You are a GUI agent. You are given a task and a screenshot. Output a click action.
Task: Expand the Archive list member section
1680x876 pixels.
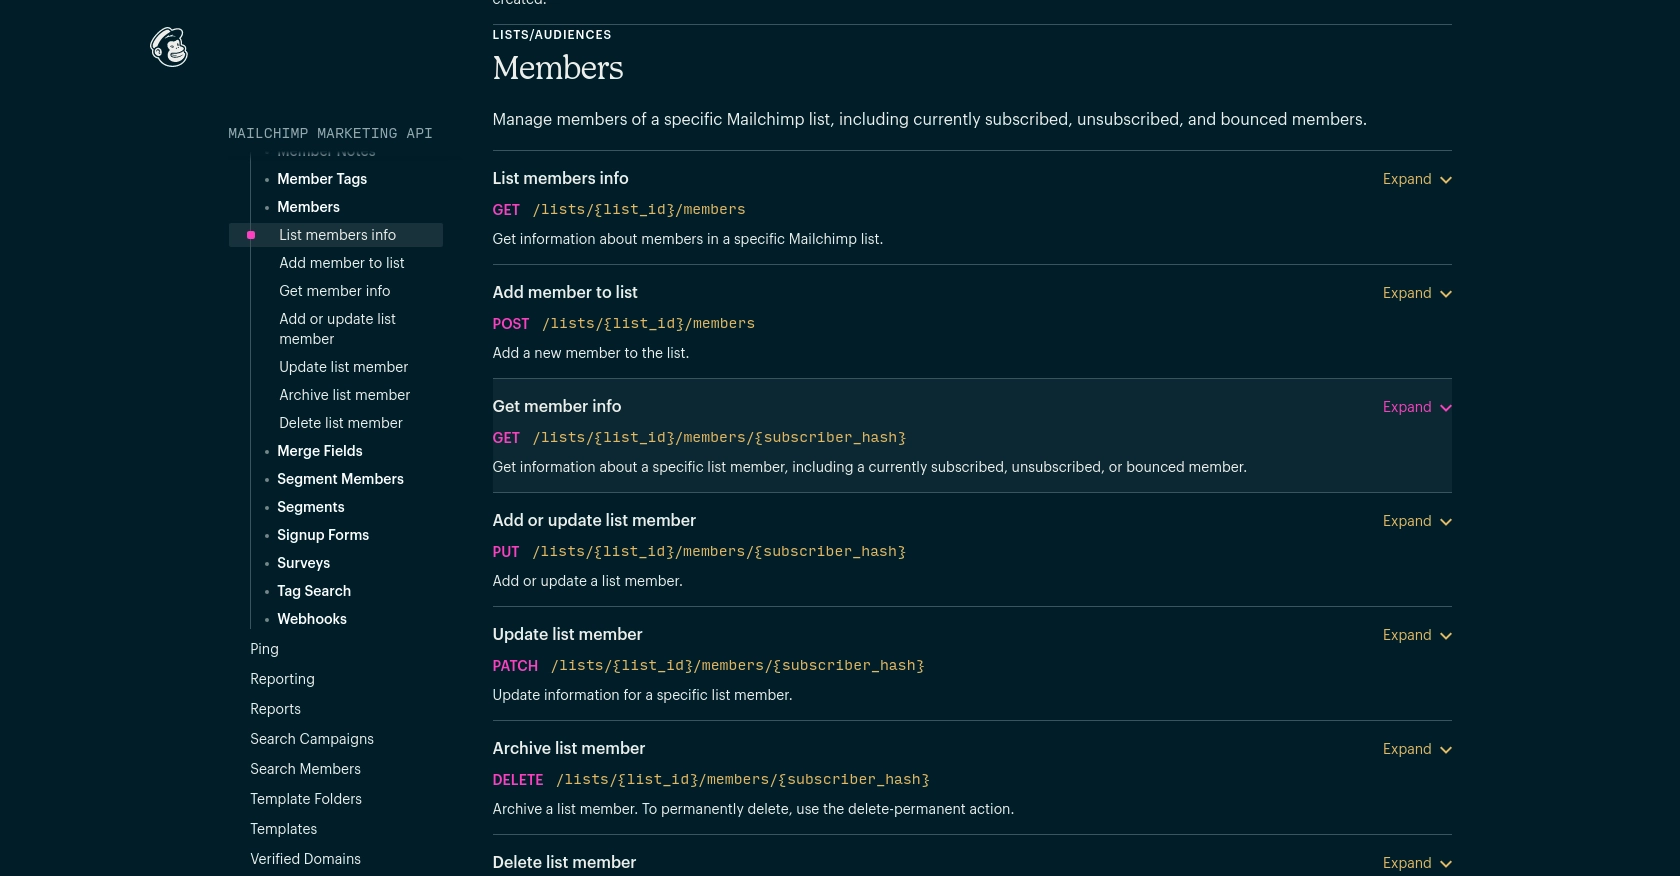coord(1417,749)
